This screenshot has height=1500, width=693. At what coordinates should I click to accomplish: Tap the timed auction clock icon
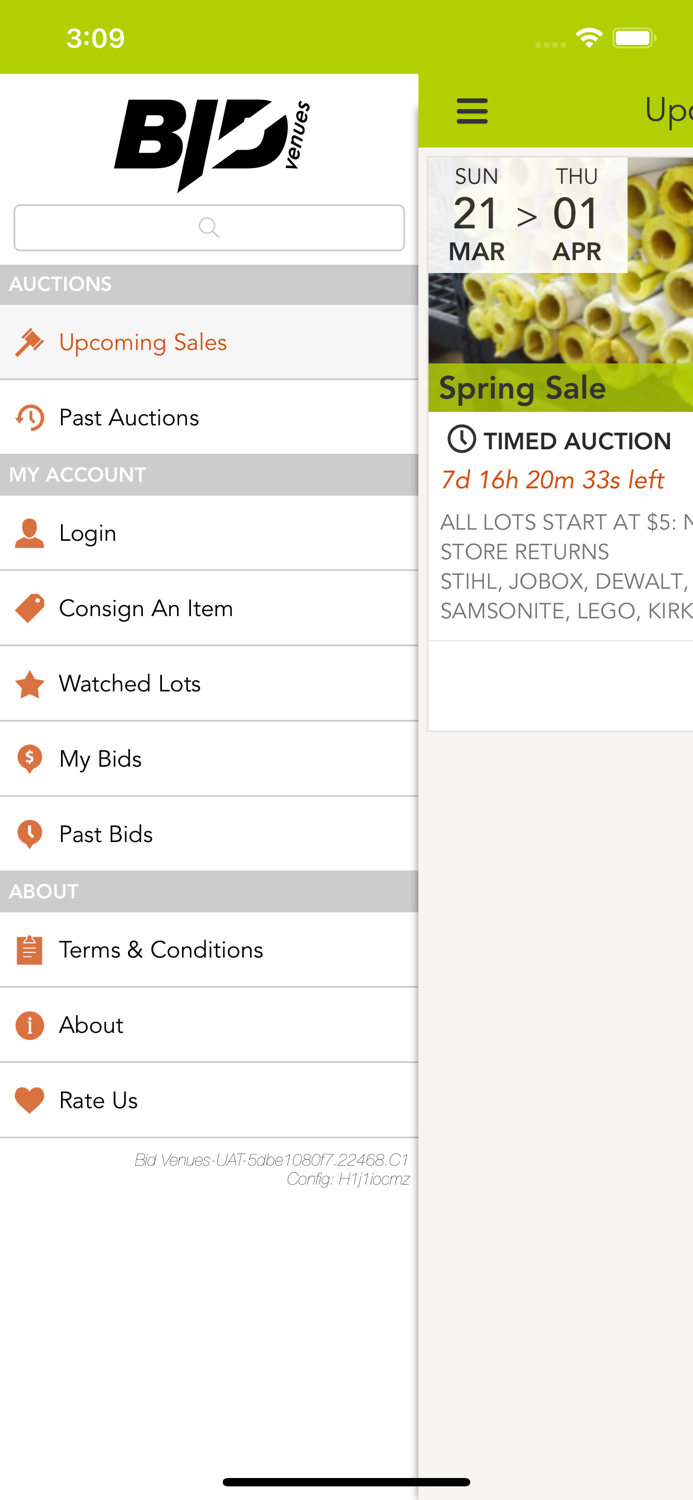point(460,440)
